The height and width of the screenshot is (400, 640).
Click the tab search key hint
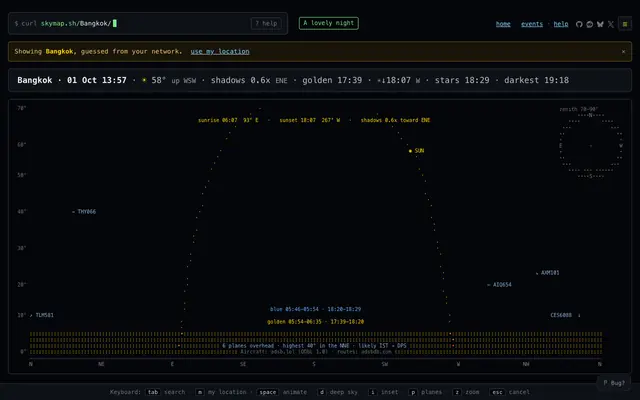click(x=165, y=392)
